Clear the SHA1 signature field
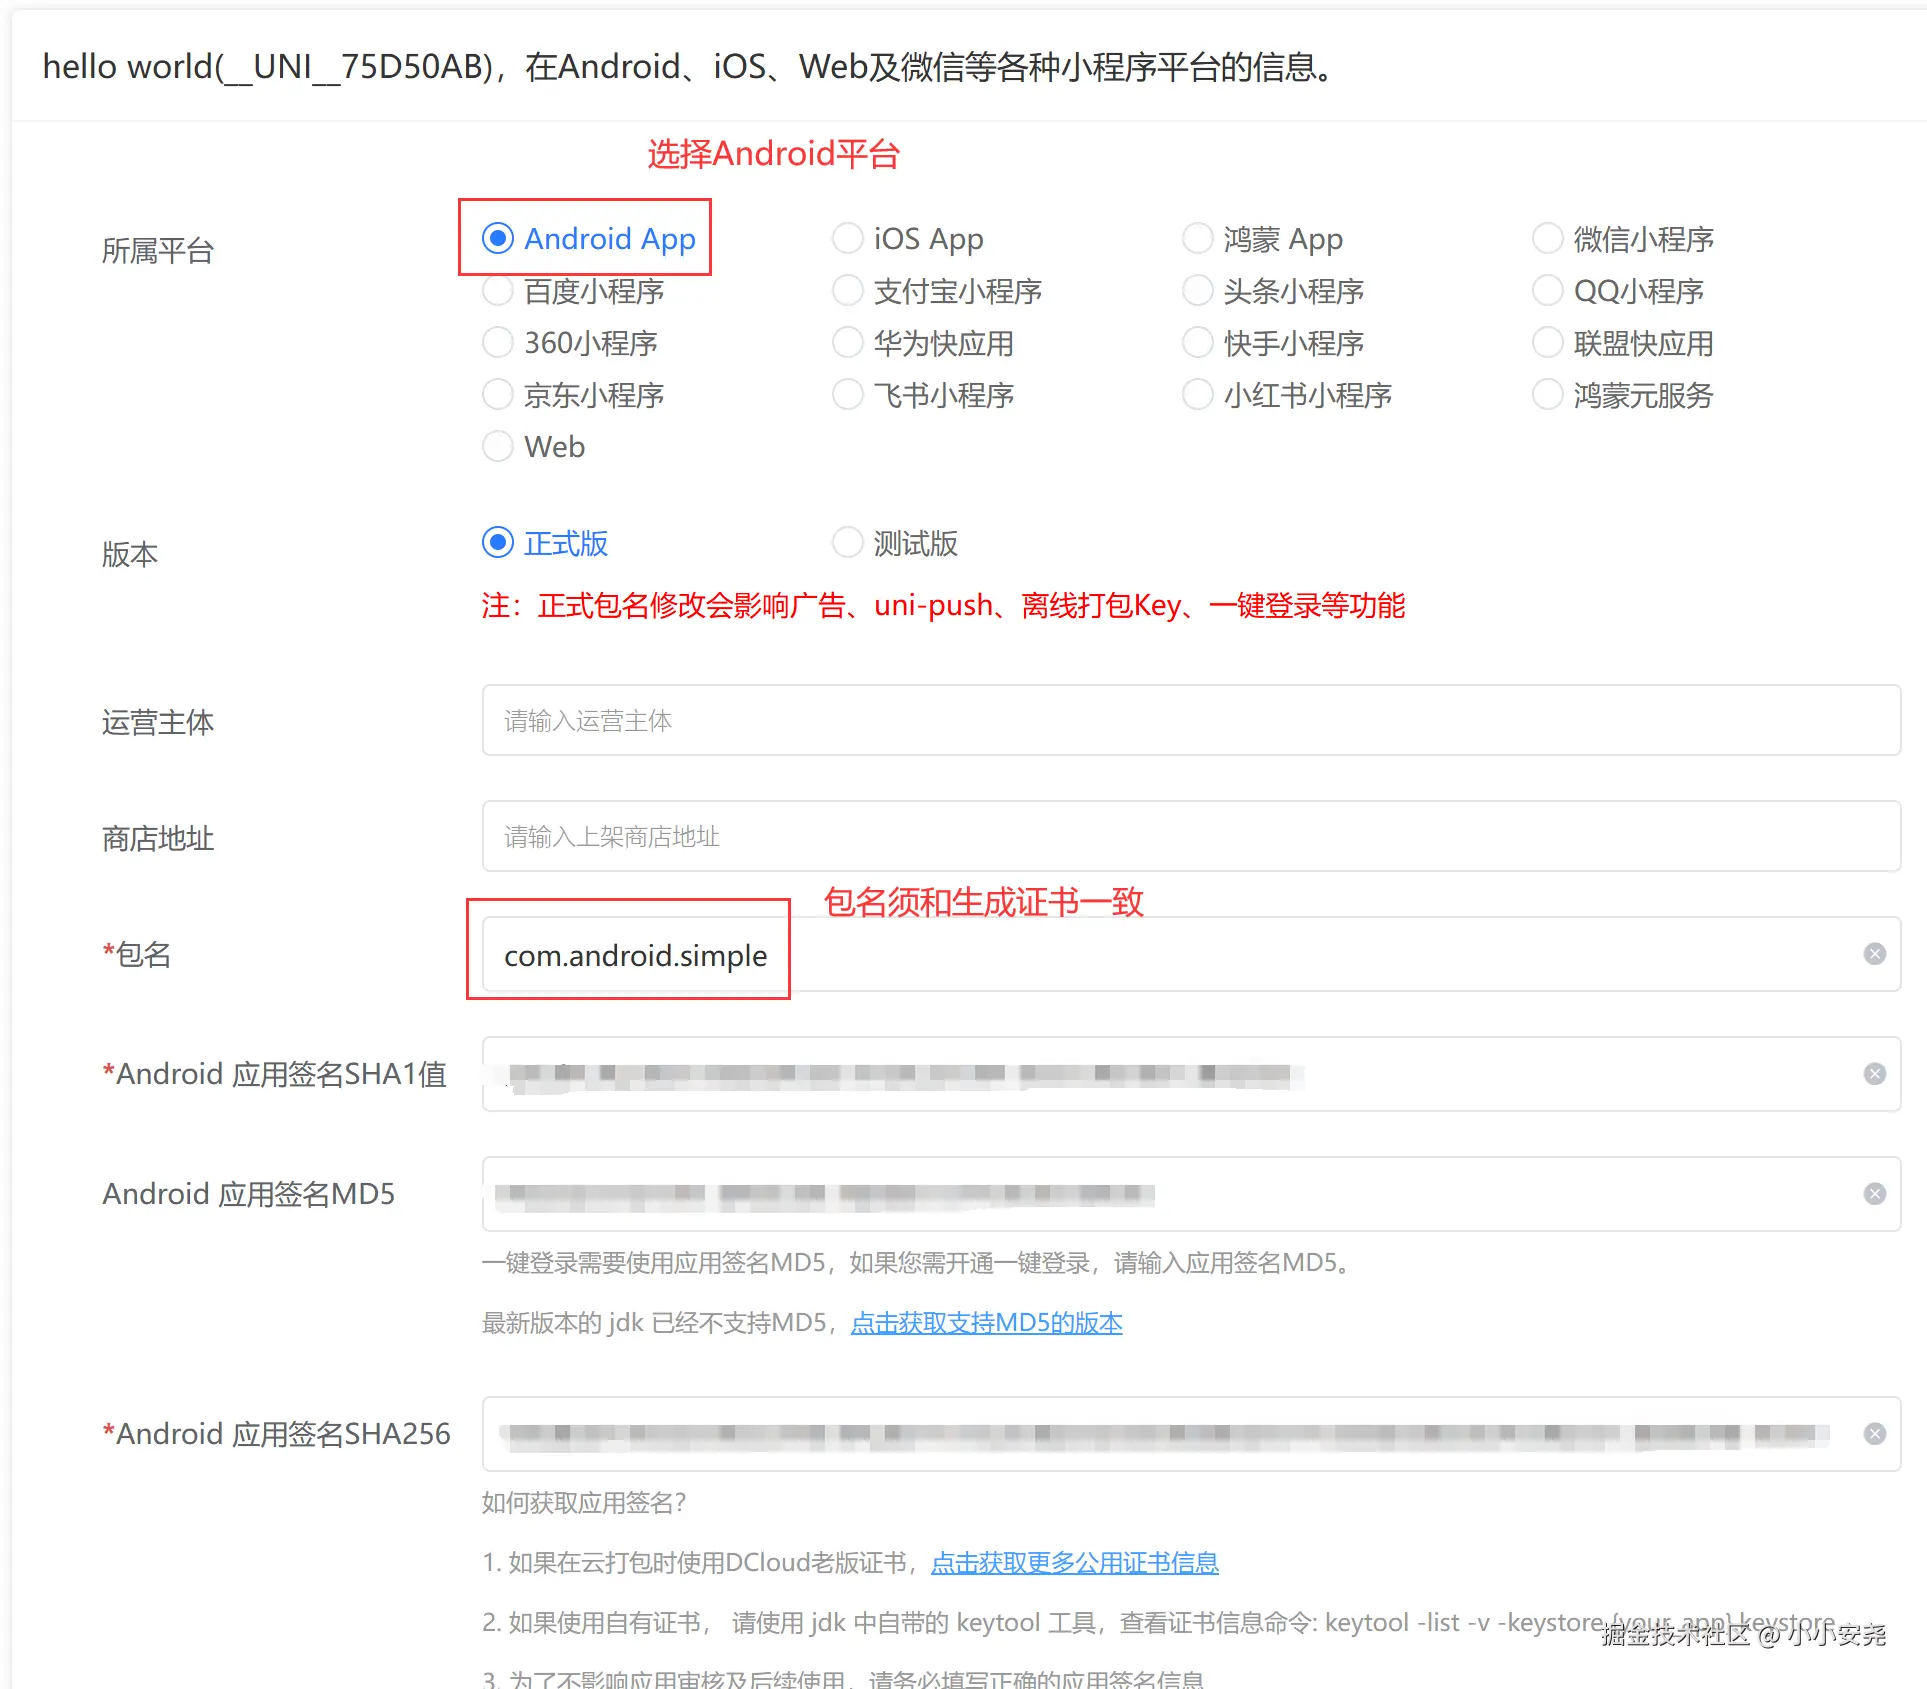 [x=1875, y=1074]
